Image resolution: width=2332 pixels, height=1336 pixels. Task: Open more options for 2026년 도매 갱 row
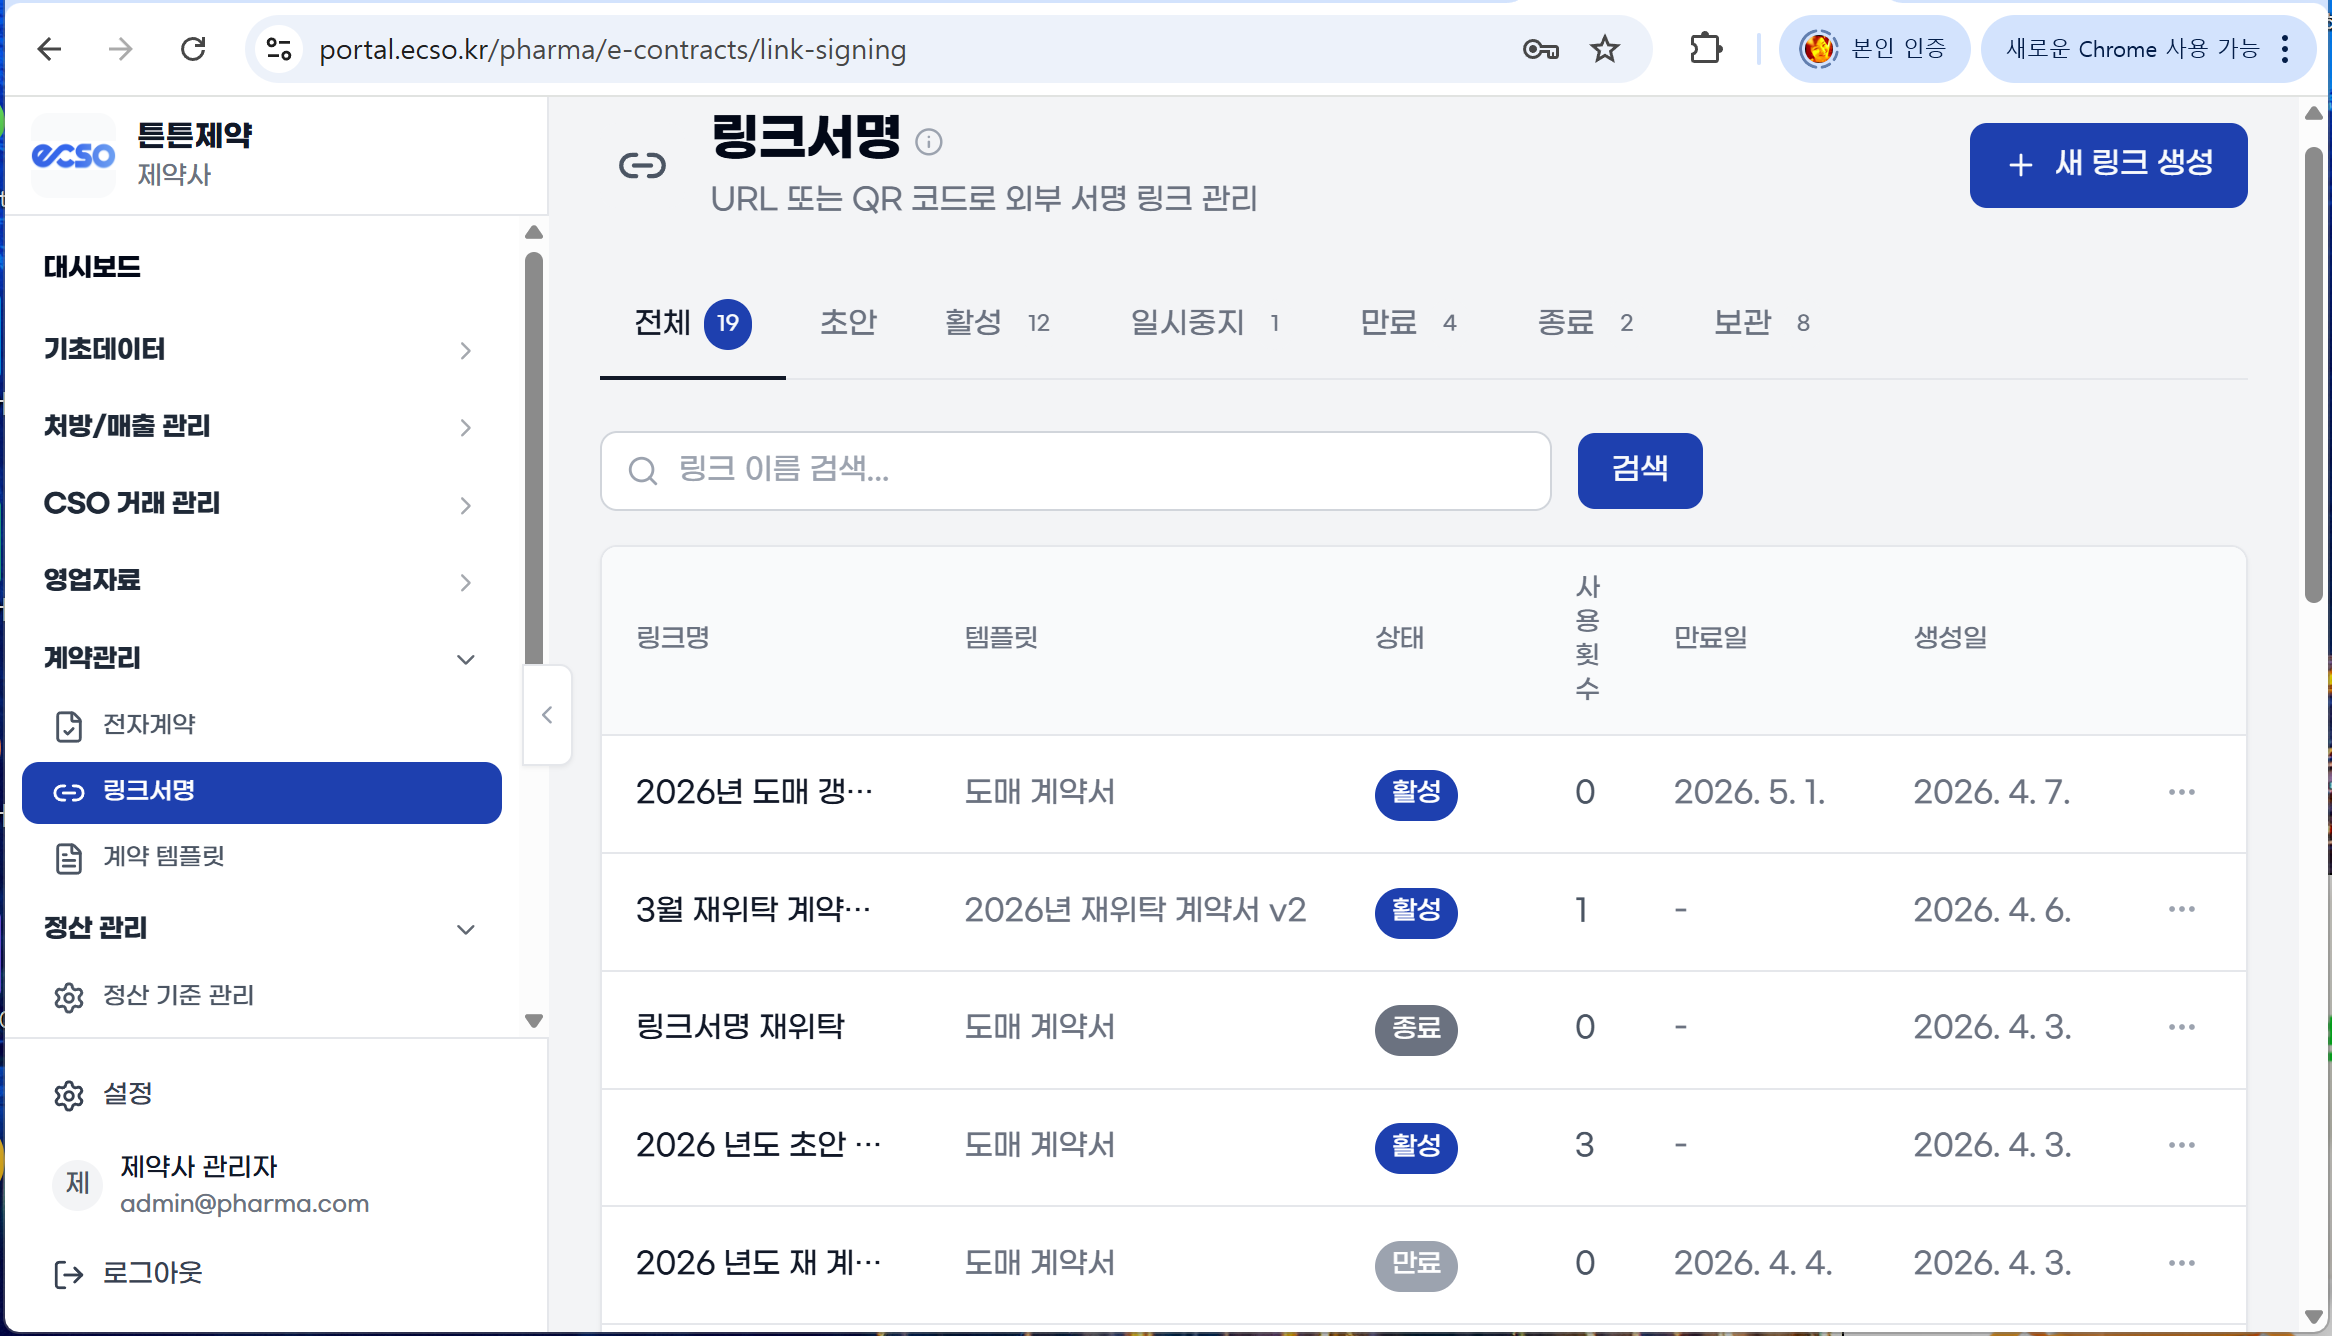coord(2181,792)
